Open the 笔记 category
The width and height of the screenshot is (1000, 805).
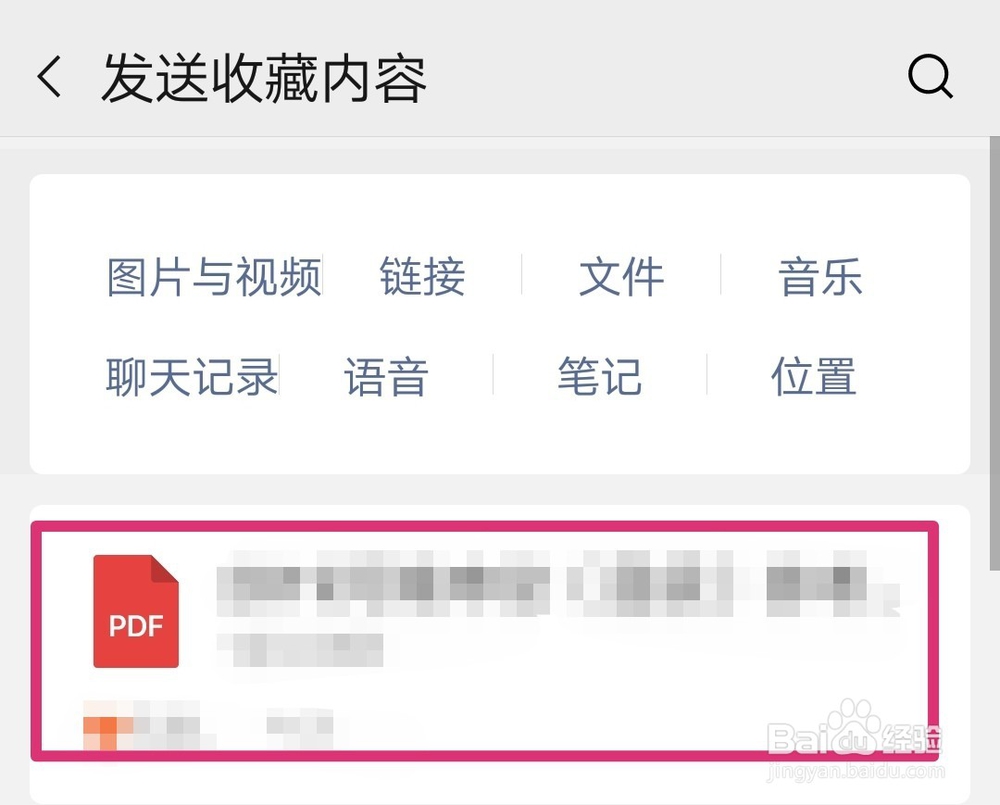point(599,376)
